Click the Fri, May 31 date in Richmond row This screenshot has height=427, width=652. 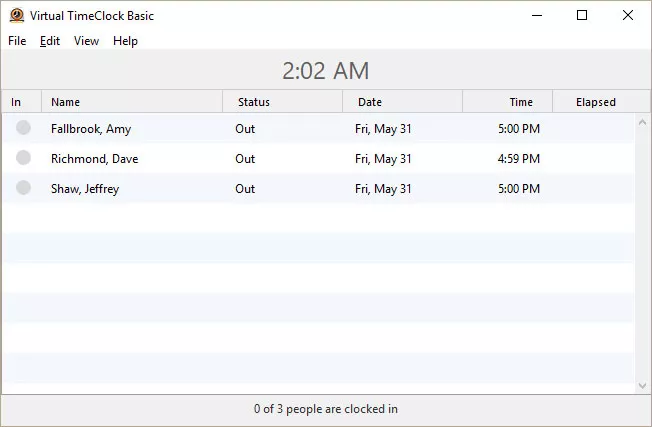pyautogui.click(x=383, y=159)
